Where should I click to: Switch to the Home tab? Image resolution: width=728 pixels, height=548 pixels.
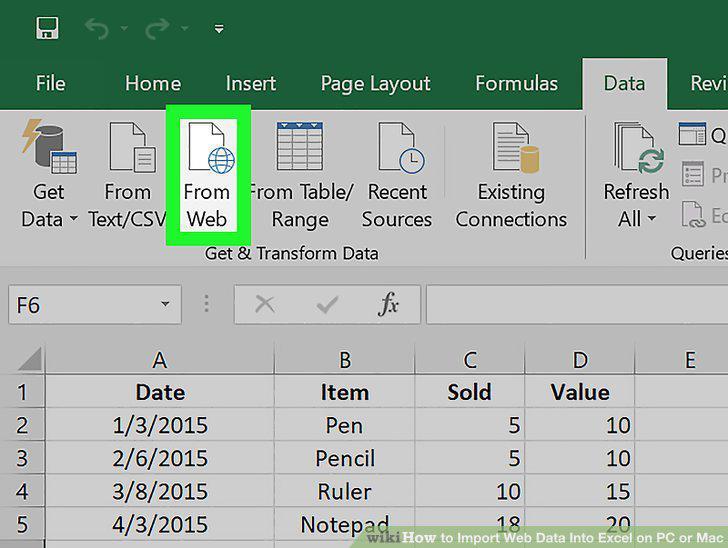[153, 84]
